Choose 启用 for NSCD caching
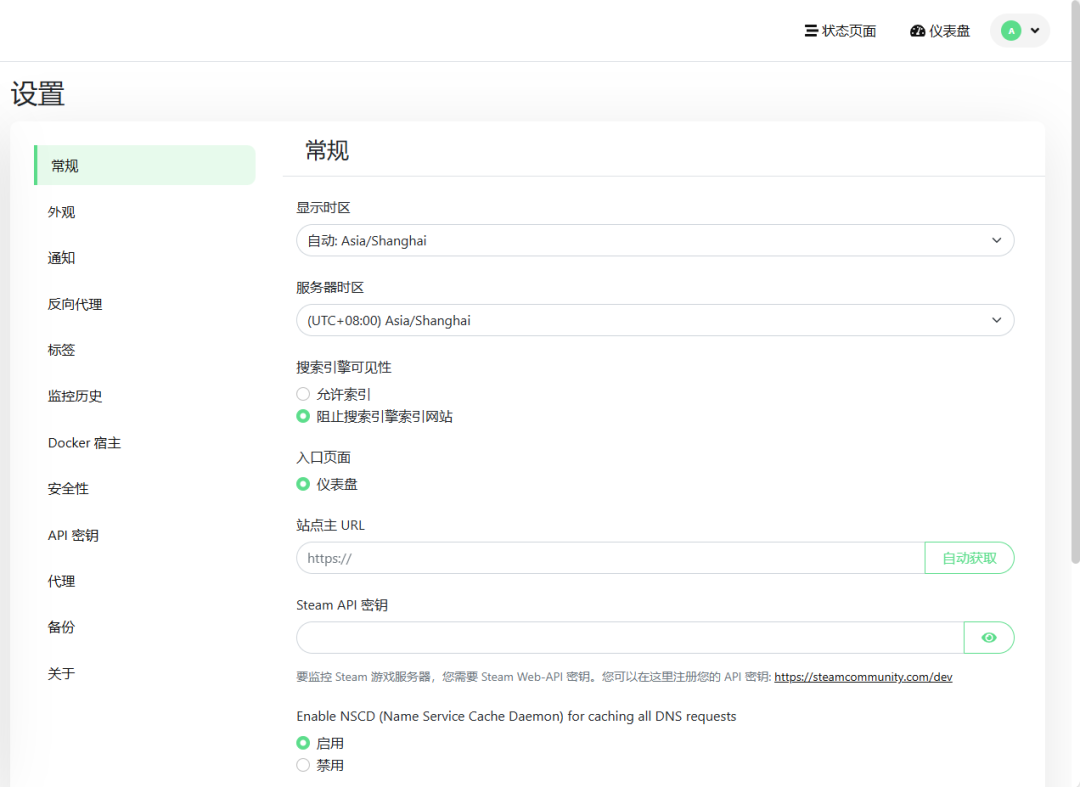The width and height of the screenshot is (1080, 787). [303, 743]
